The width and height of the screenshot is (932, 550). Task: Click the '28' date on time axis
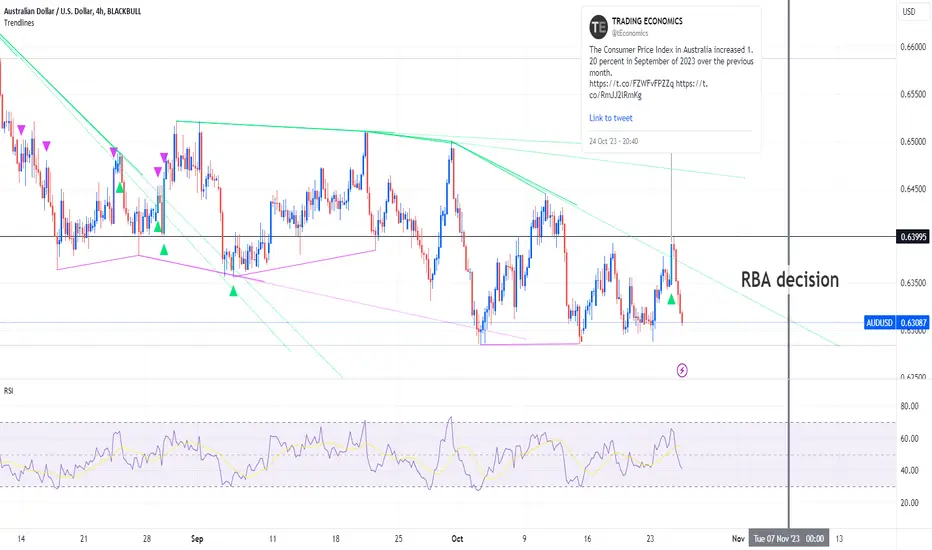pyautogui.click(x=147, y=539)
